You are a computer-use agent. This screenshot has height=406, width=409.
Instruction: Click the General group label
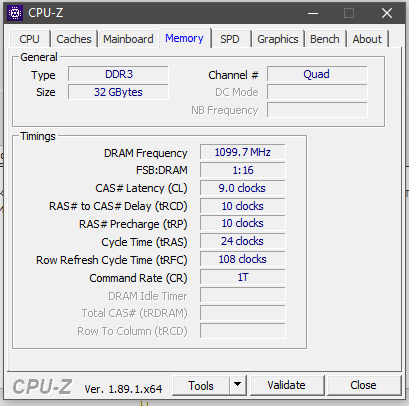tap(39, 57)
